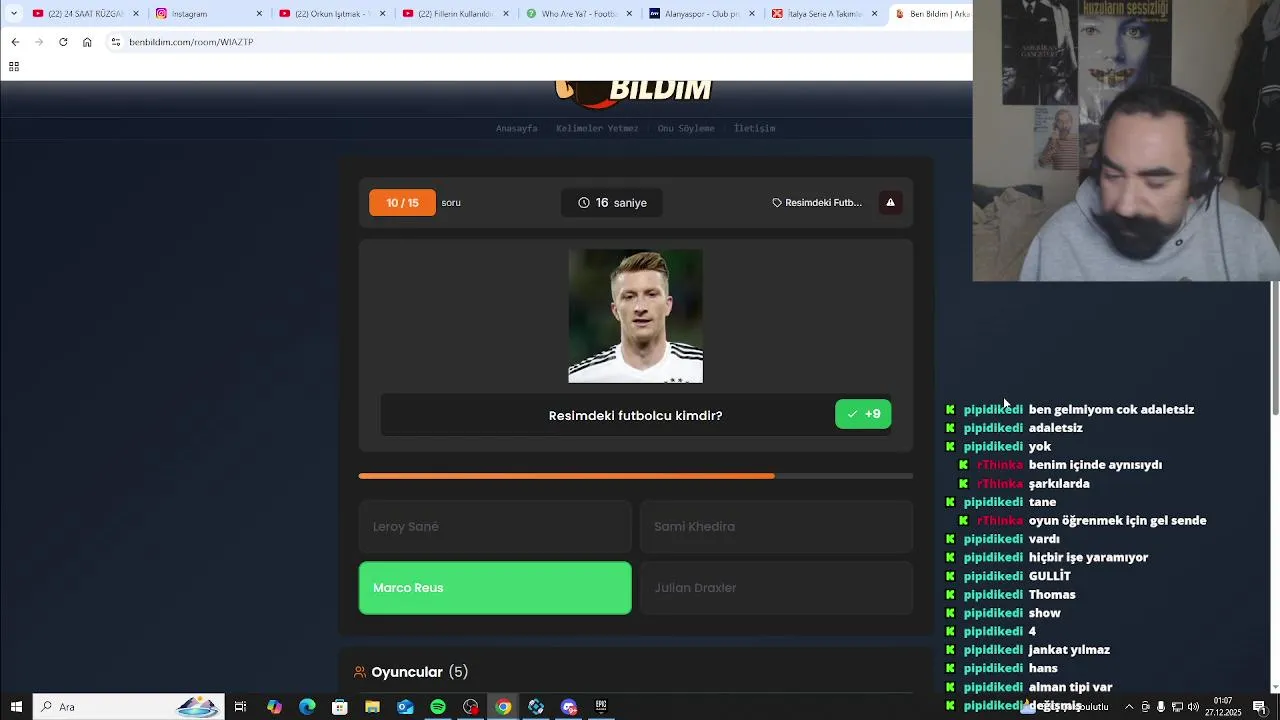Go to Anasayfa link

point(516,128)
